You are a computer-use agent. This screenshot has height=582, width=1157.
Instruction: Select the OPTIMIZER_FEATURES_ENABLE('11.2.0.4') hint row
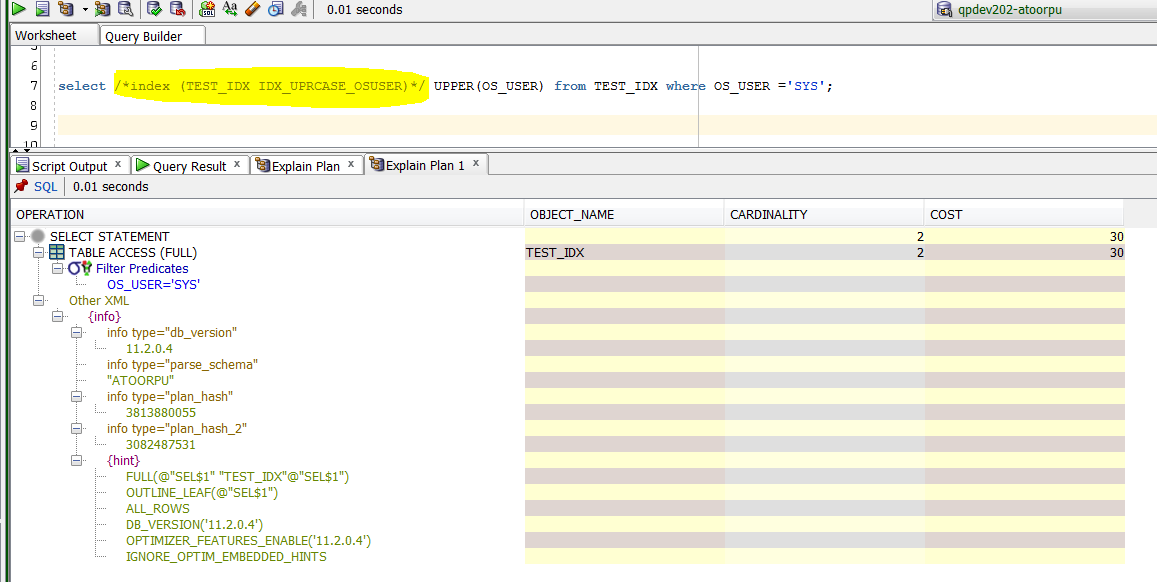[x=249, y=541]
